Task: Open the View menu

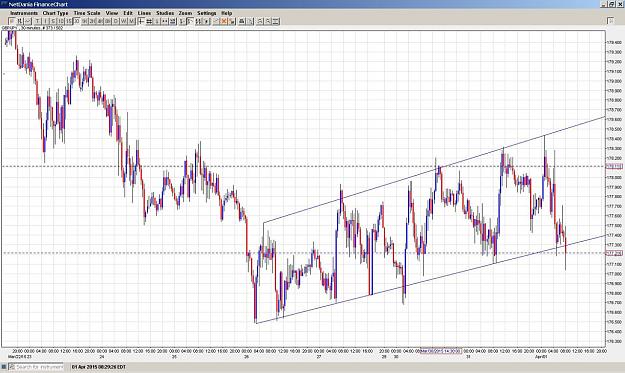Action: click(112, 13)
